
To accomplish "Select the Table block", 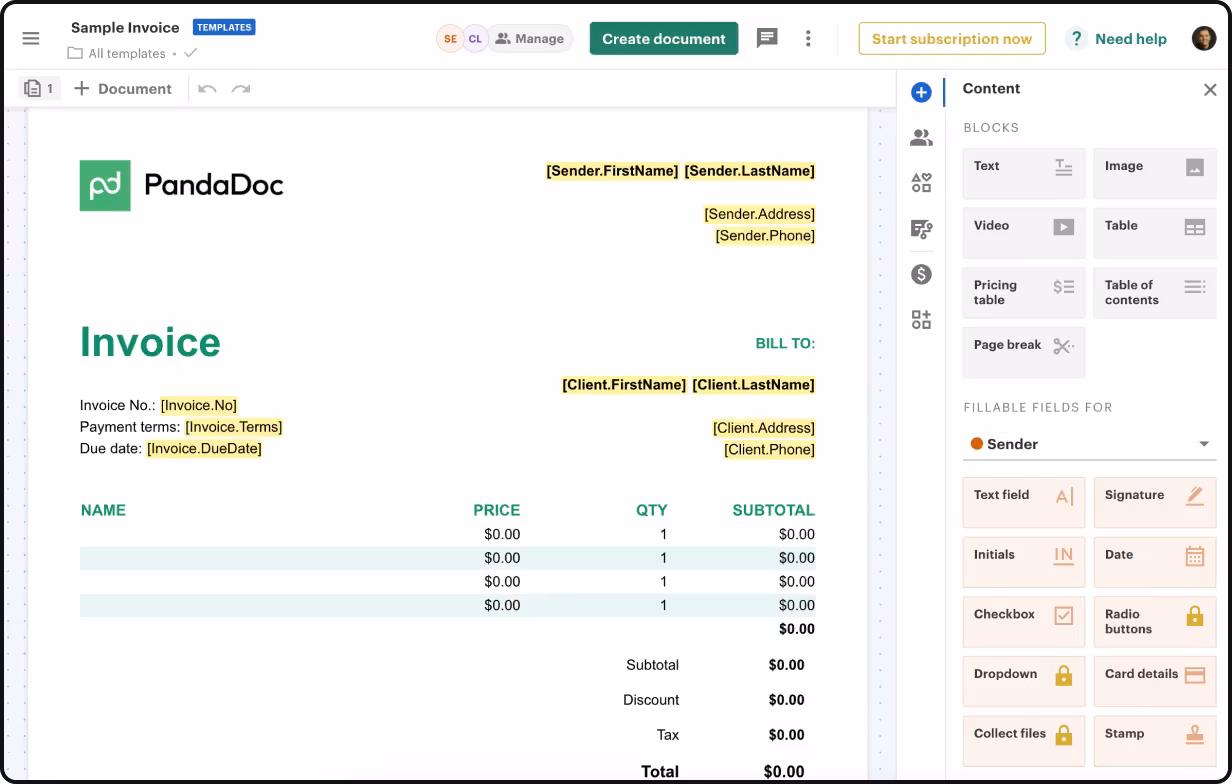I will pyautogui.click(x=1154, y=233).
